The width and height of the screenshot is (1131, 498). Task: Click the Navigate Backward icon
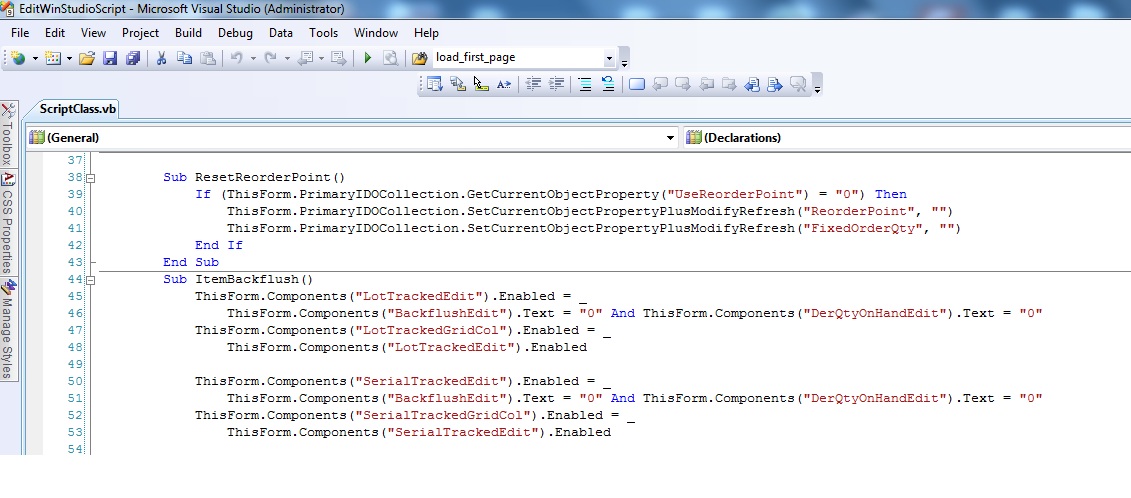tap(305, 58)
